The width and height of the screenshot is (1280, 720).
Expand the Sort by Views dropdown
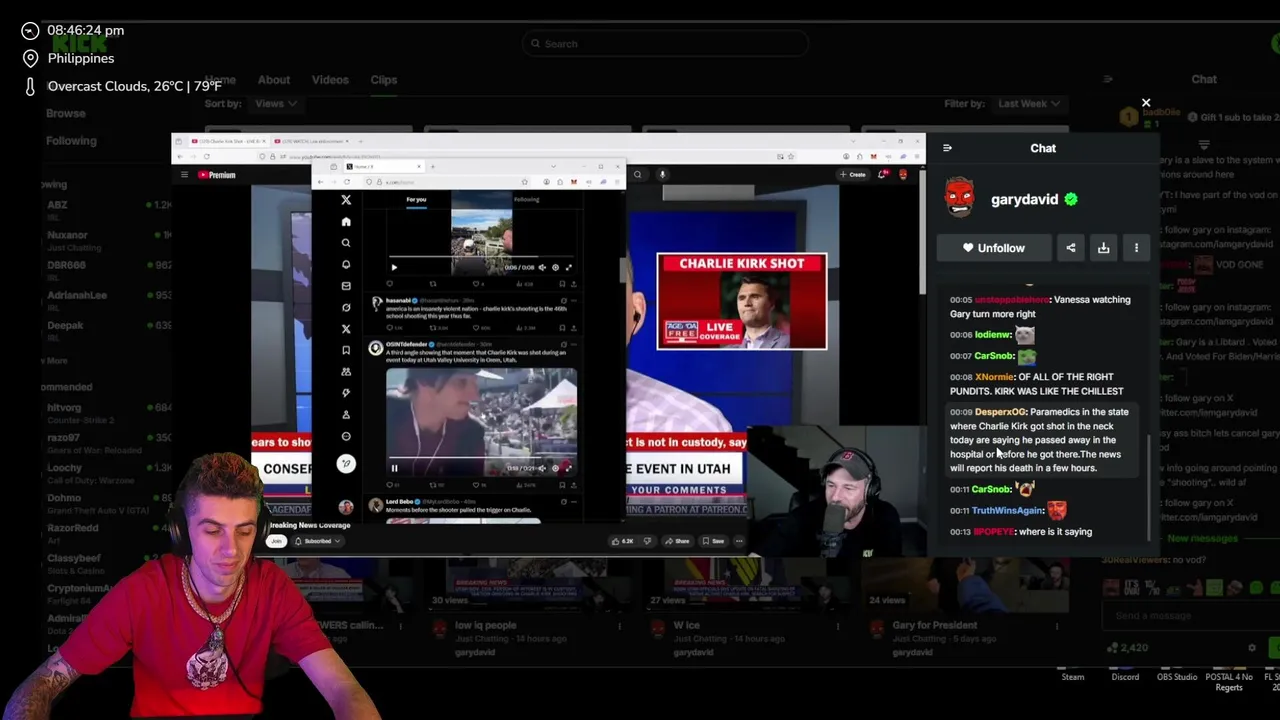pyautogui.click(x=275, y=103)
